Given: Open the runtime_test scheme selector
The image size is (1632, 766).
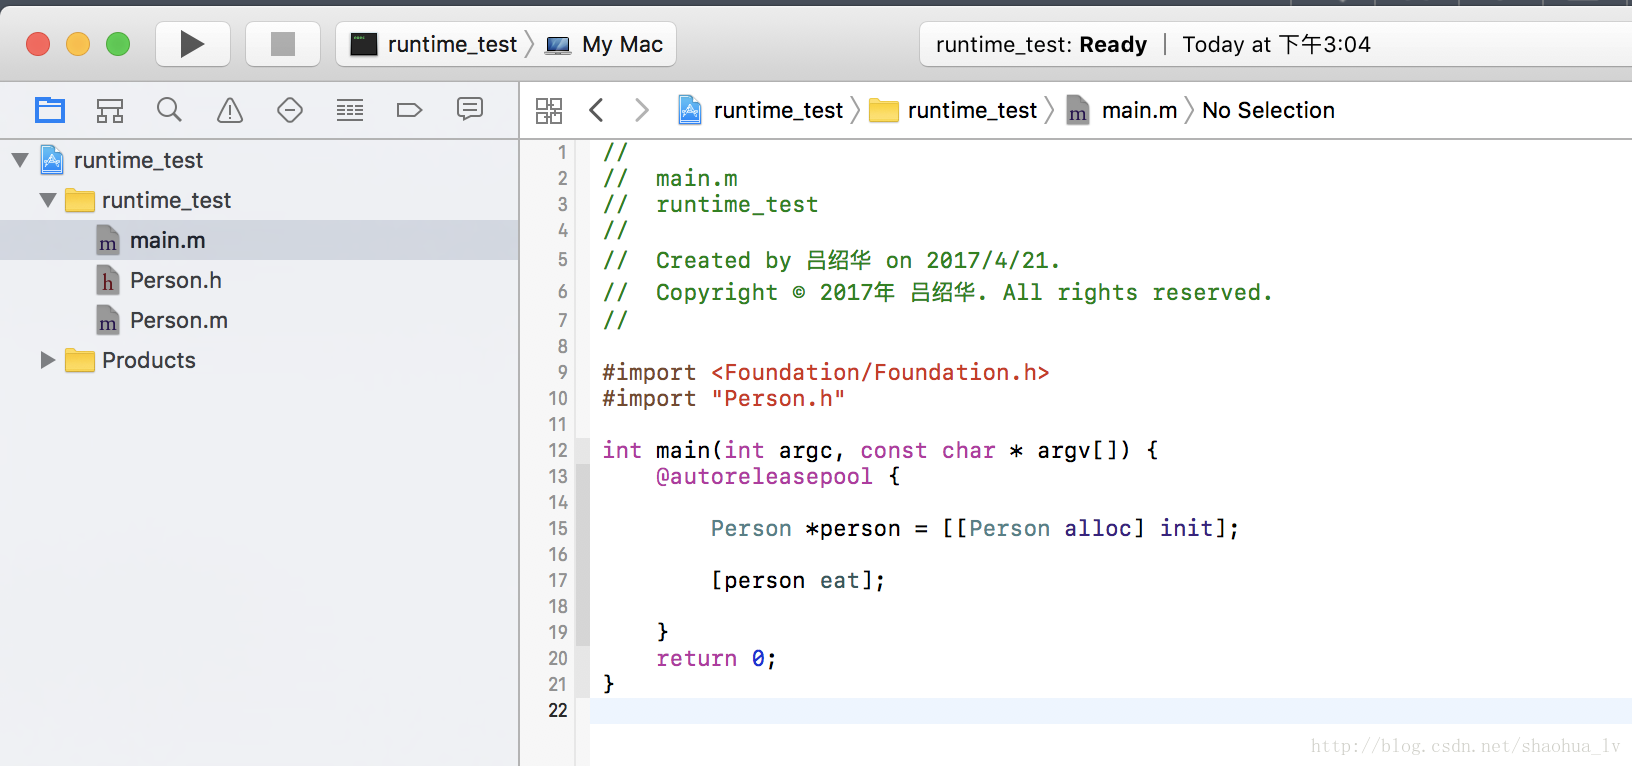Looking at the screenshot, I should coord(434,44).
